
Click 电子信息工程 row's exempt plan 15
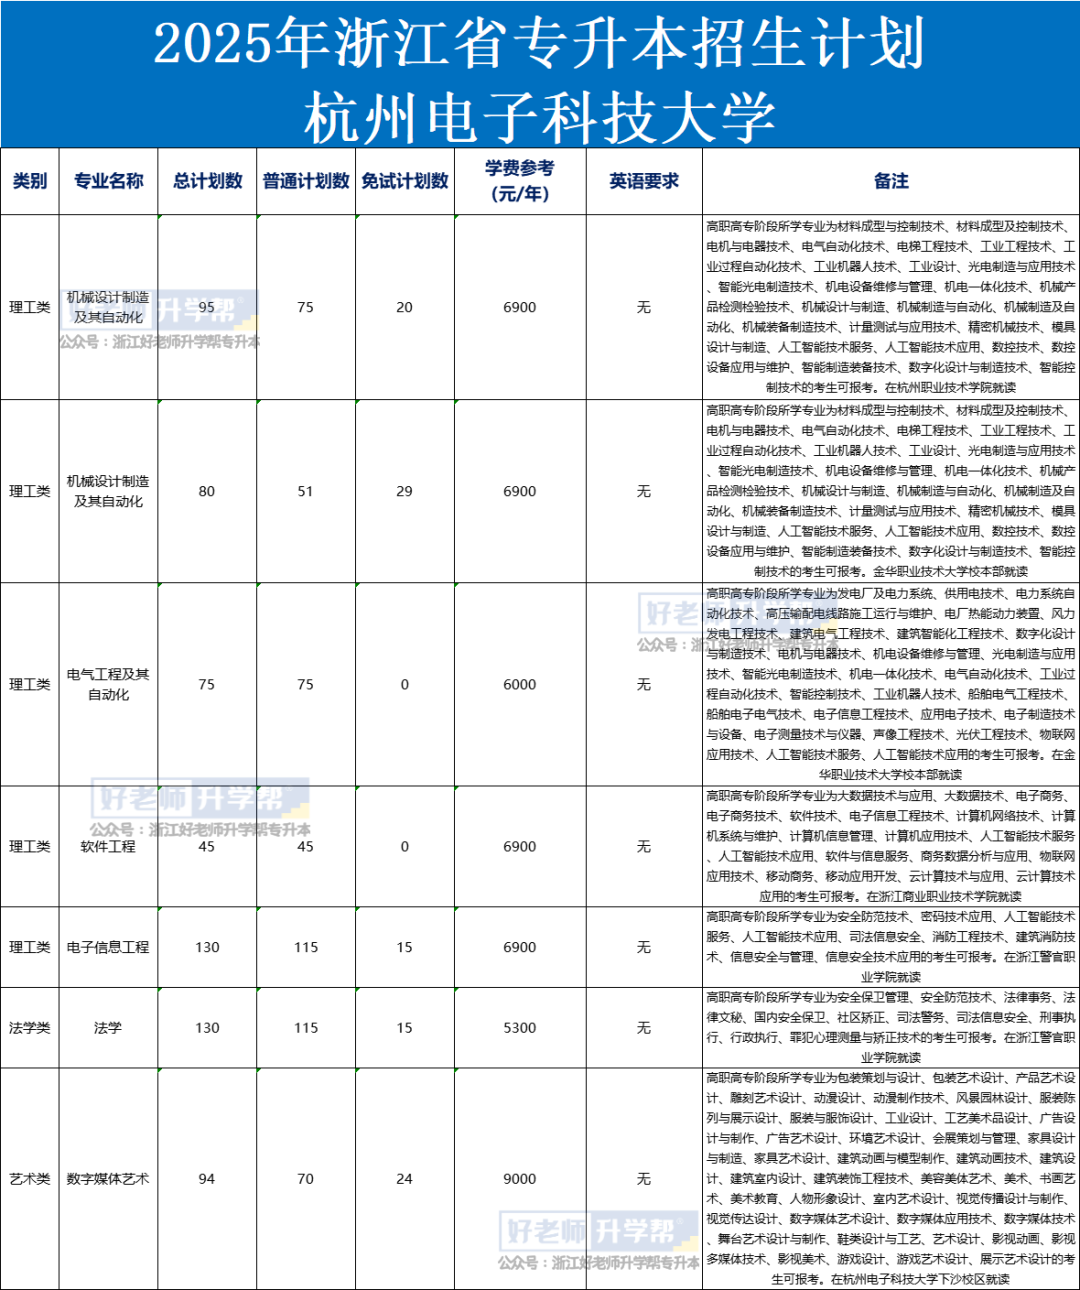click(x=404, y=947)
